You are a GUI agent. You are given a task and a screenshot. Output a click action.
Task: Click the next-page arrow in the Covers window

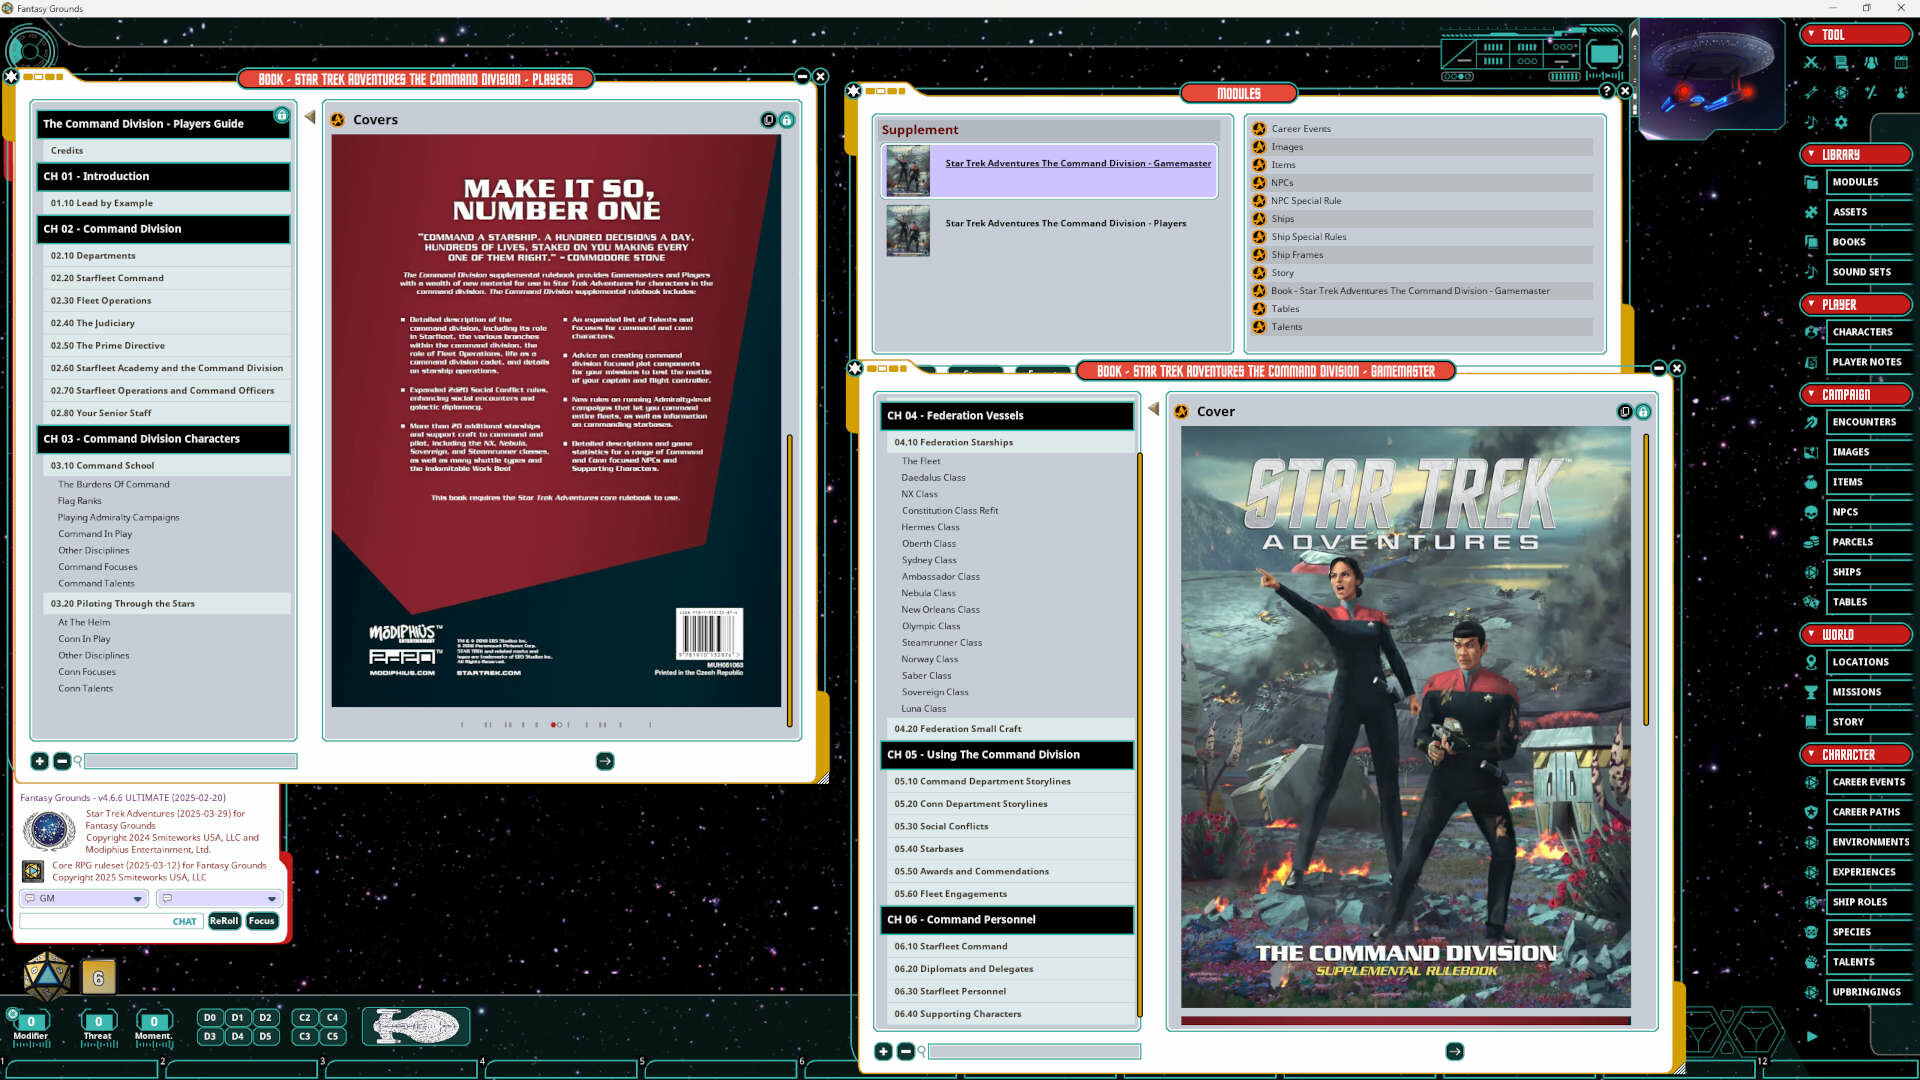(604, 761)
